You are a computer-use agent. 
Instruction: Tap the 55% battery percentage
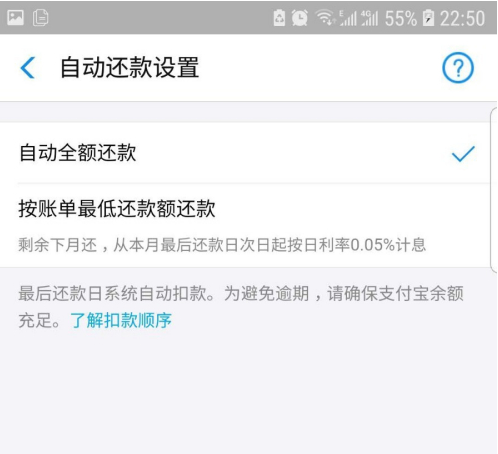(401, 18)
